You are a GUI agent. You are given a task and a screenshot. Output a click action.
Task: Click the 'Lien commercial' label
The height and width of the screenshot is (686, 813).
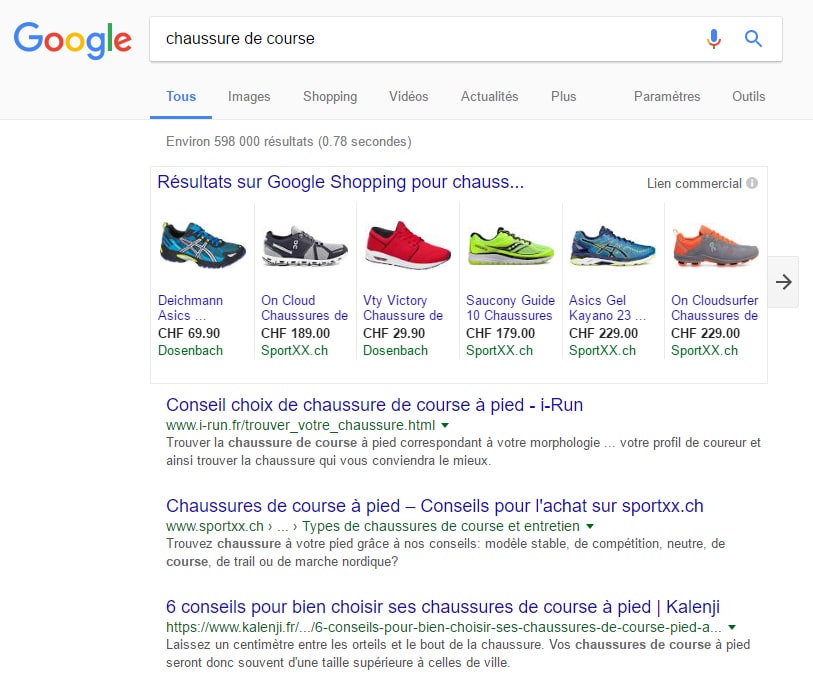click(694, 184)
